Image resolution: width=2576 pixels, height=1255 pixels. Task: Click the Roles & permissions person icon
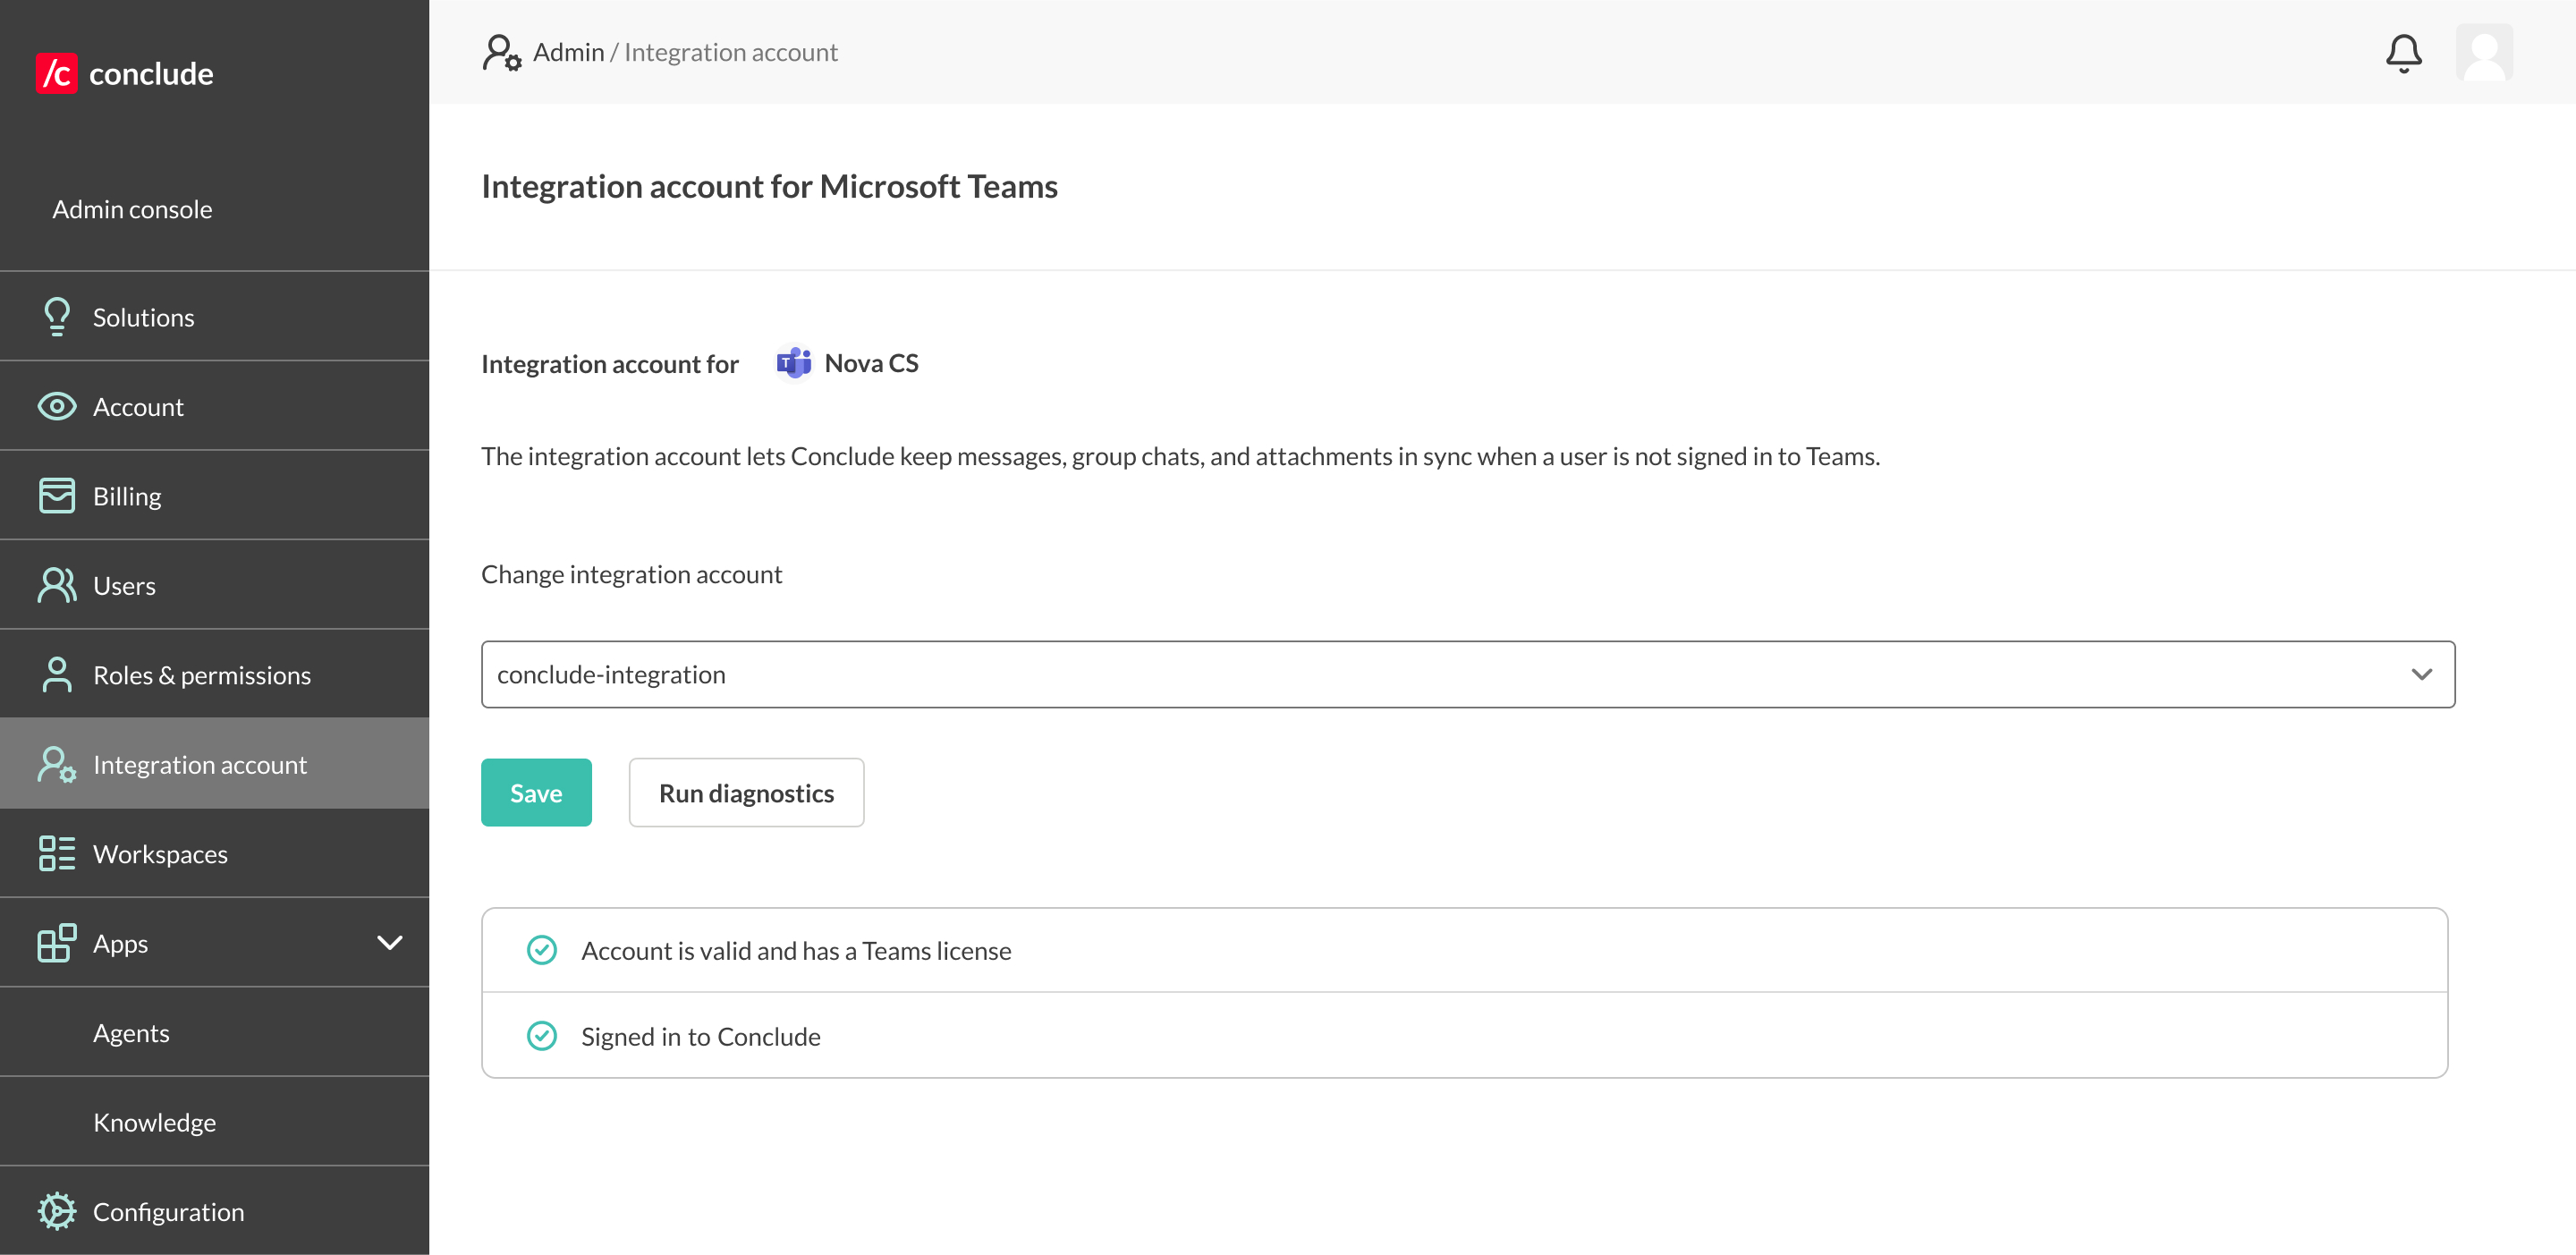tap(57, 675)
